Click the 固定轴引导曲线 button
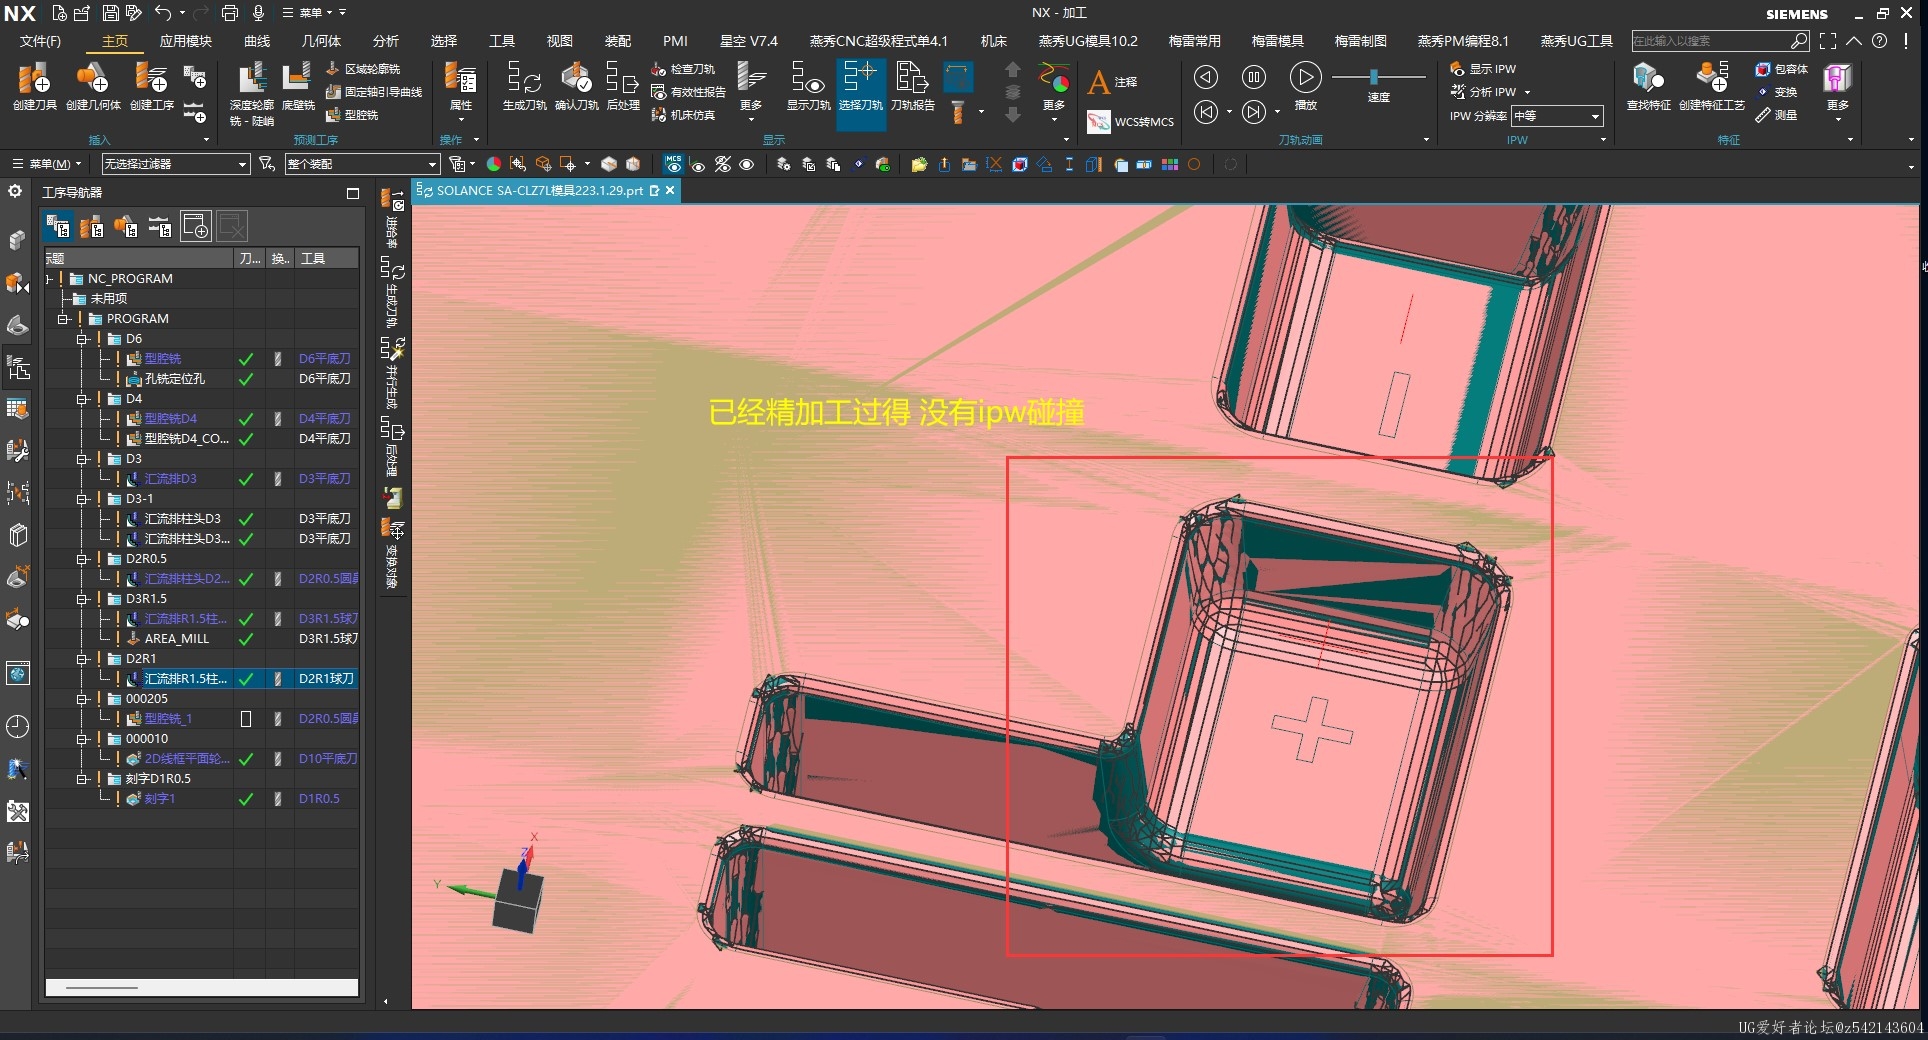 [373, 92]
